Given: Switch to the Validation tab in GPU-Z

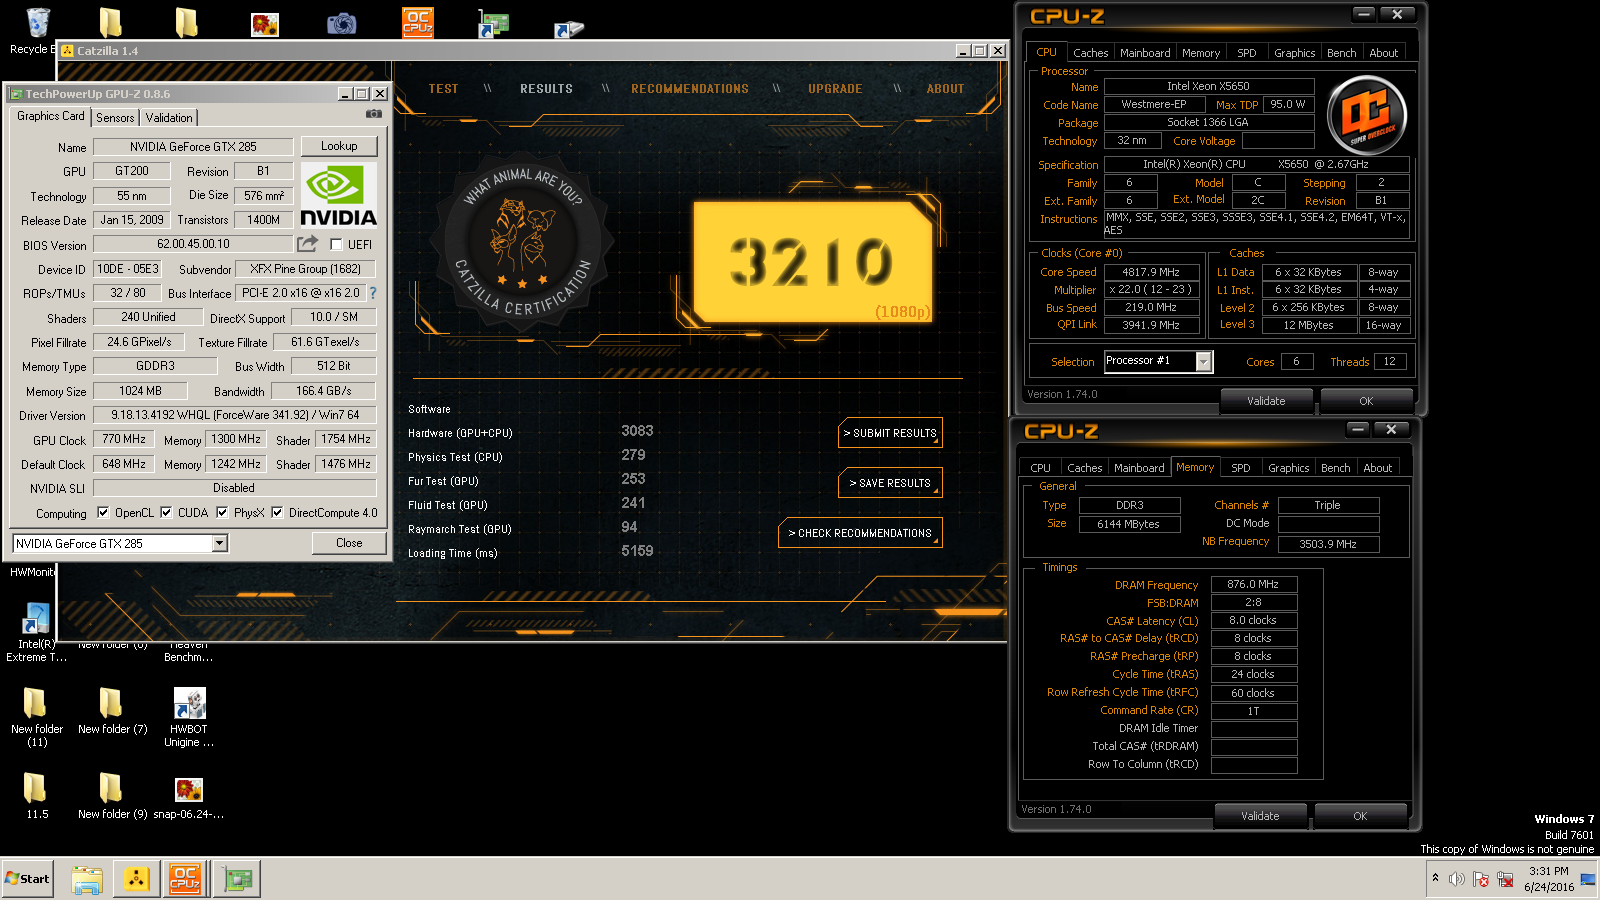Looking at the screenshot, I should [169, 117].
